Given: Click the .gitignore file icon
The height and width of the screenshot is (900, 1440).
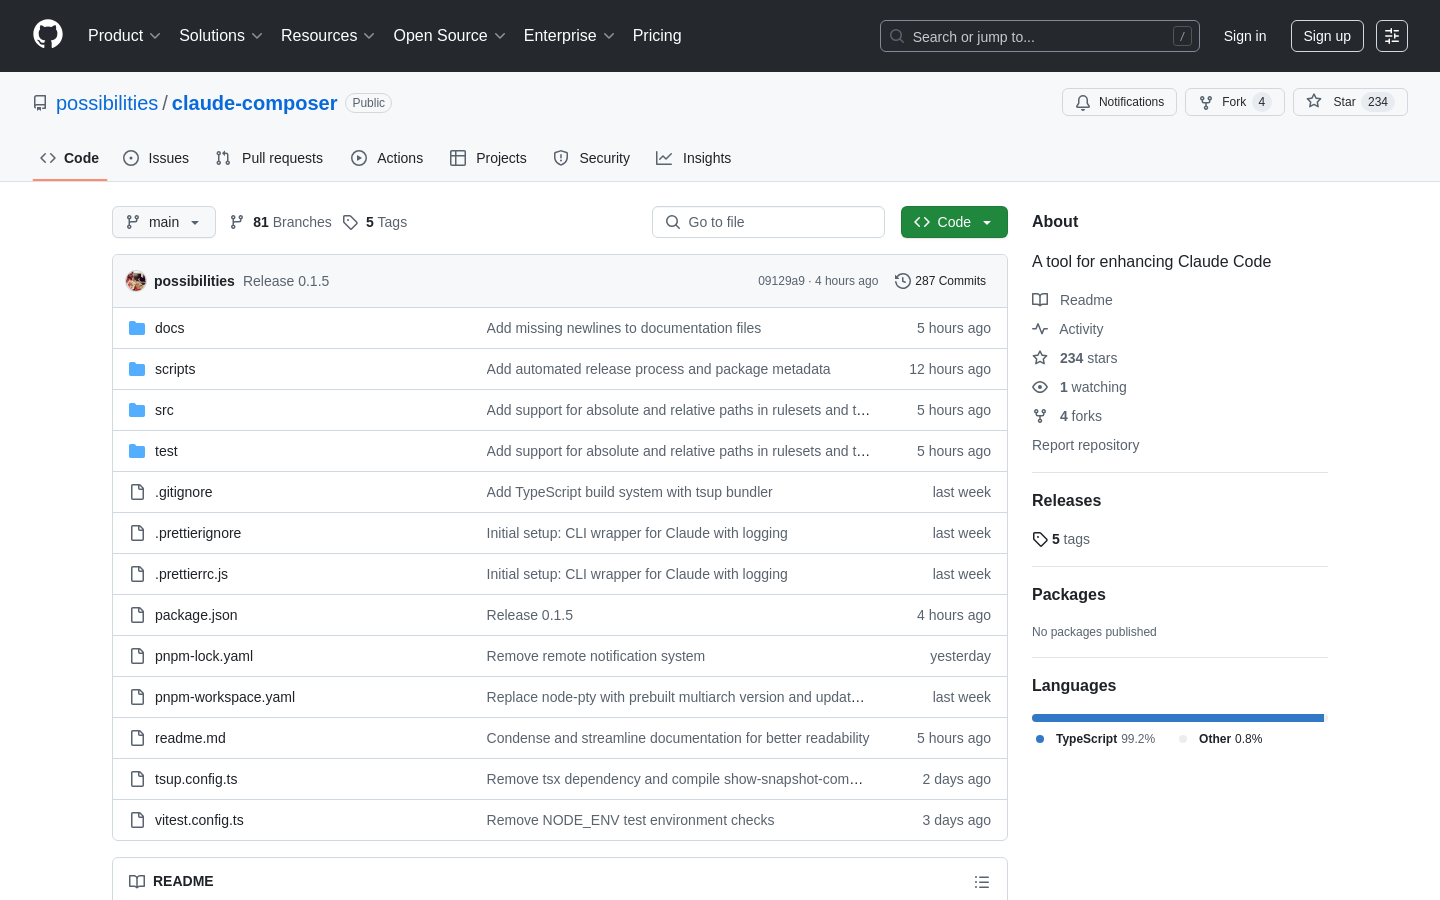Looking at the screenshot, I should [x=137, y=492].
